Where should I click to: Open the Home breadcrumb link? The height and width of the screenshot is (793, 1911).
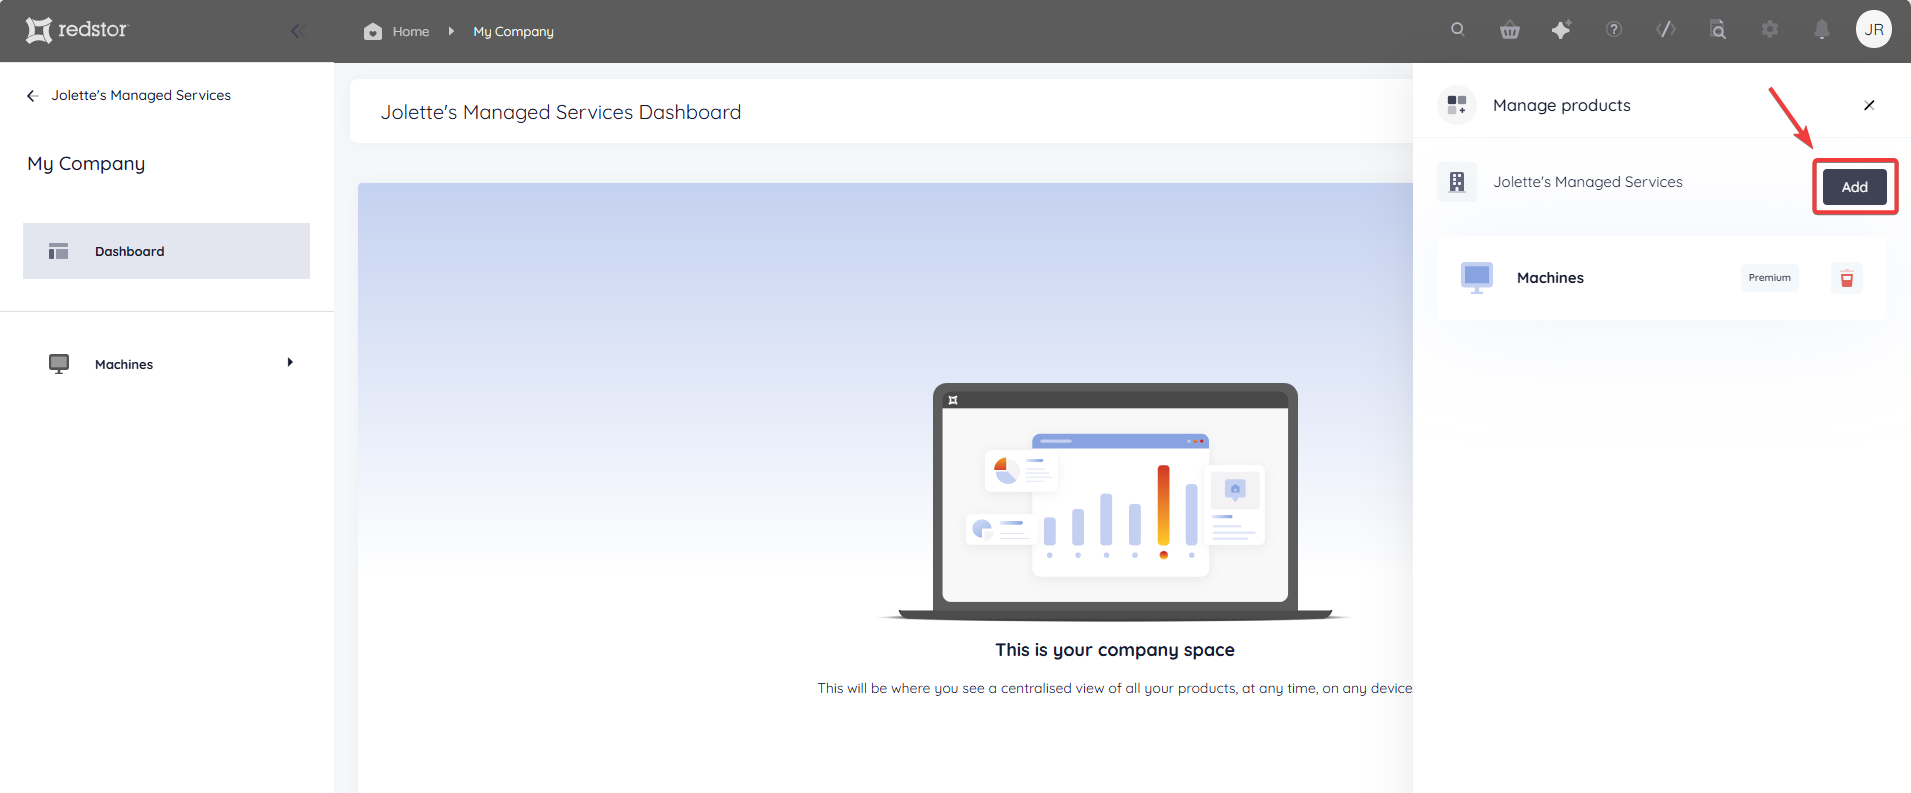pyautogui.click(x=411, y=31)
